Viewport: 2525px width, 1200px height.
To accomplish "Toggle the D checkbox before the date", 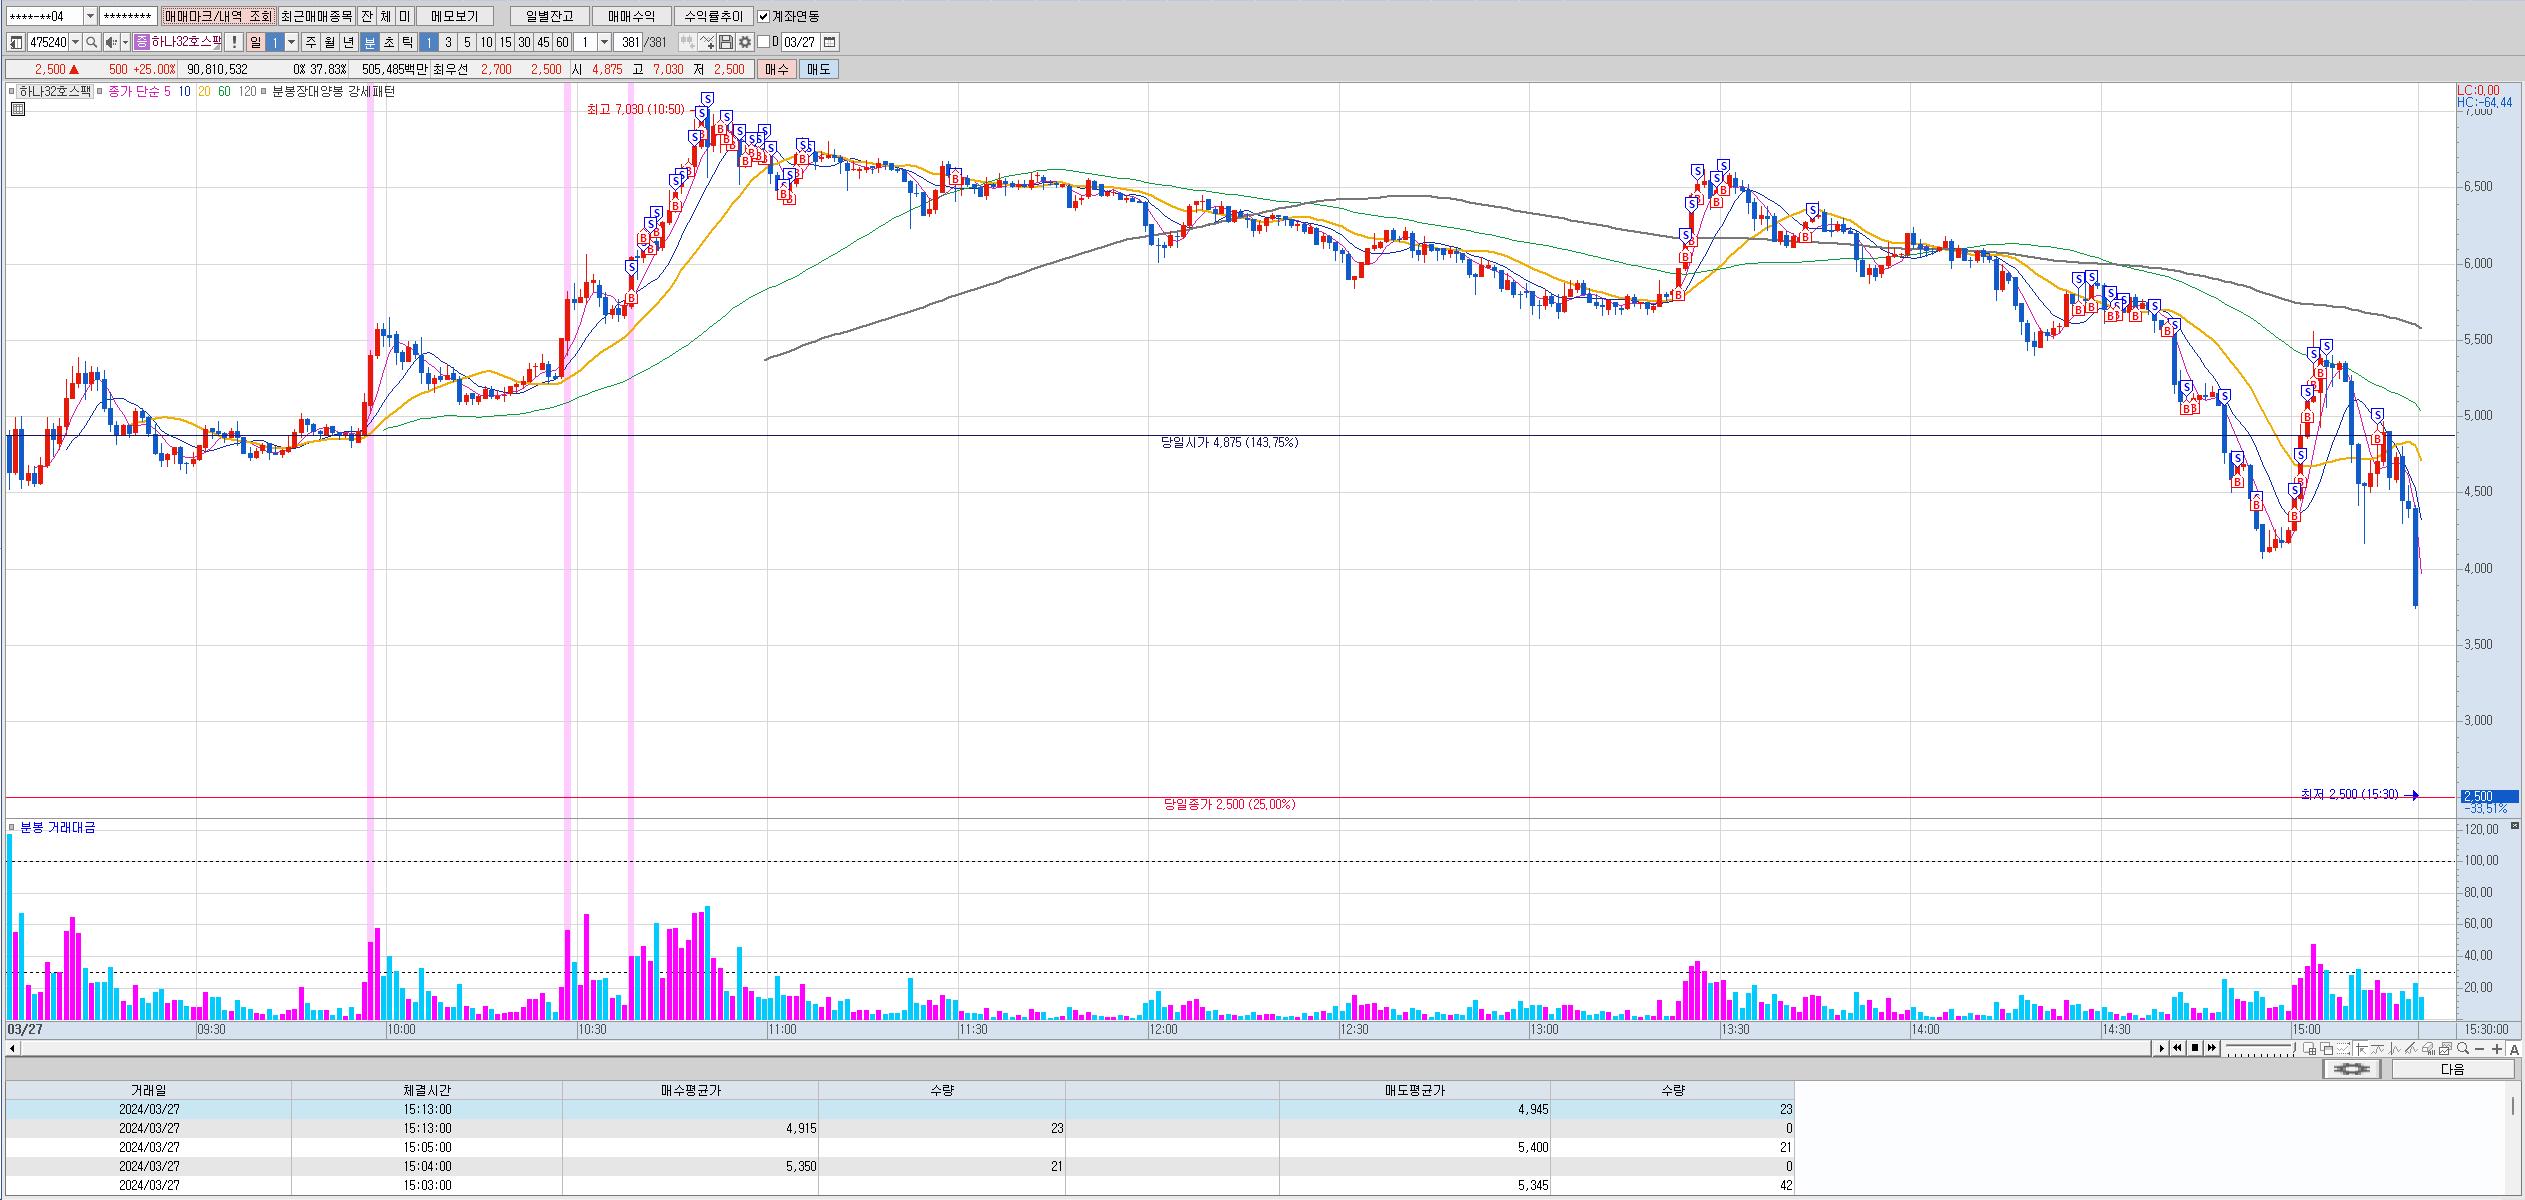I will (764, 42).
